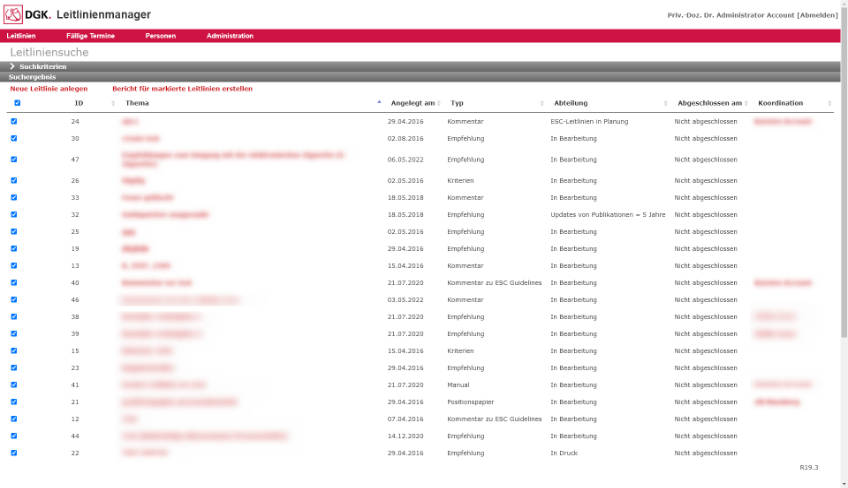Sort by Abgeschlossen am column header
The height and width of the screenshot is (488, 848).
tap(710, 103)
